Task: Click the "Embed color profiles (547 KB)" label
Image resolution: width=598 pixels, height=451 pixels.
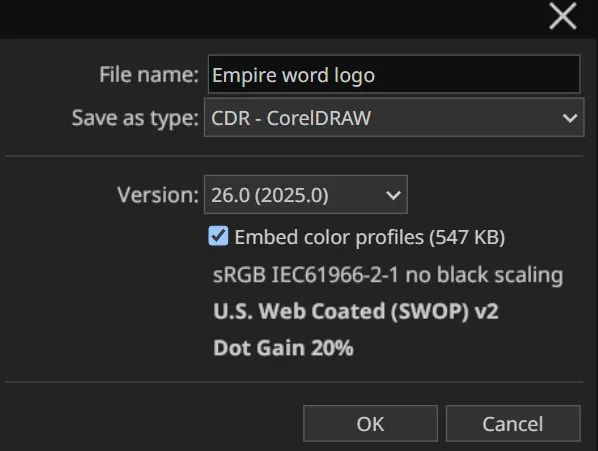Action: 370,237
